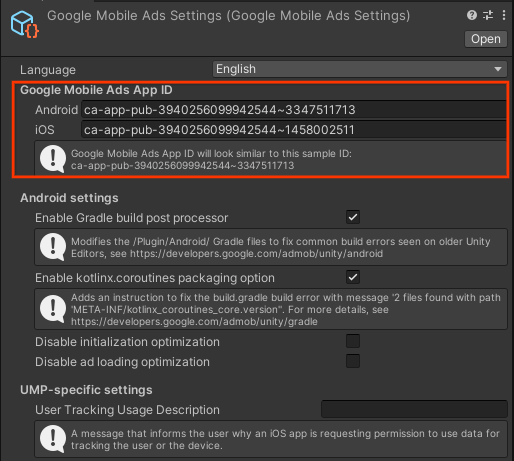The image size is (514, 461).
Task: Click the App ID sample info icon
Action: point(53,159)
